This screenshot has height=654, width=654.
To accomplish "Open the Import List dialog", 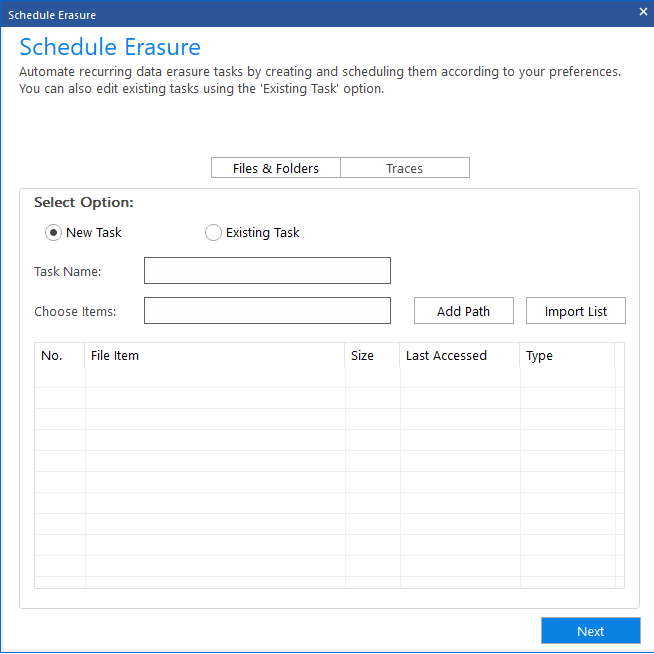I will 576,311.
